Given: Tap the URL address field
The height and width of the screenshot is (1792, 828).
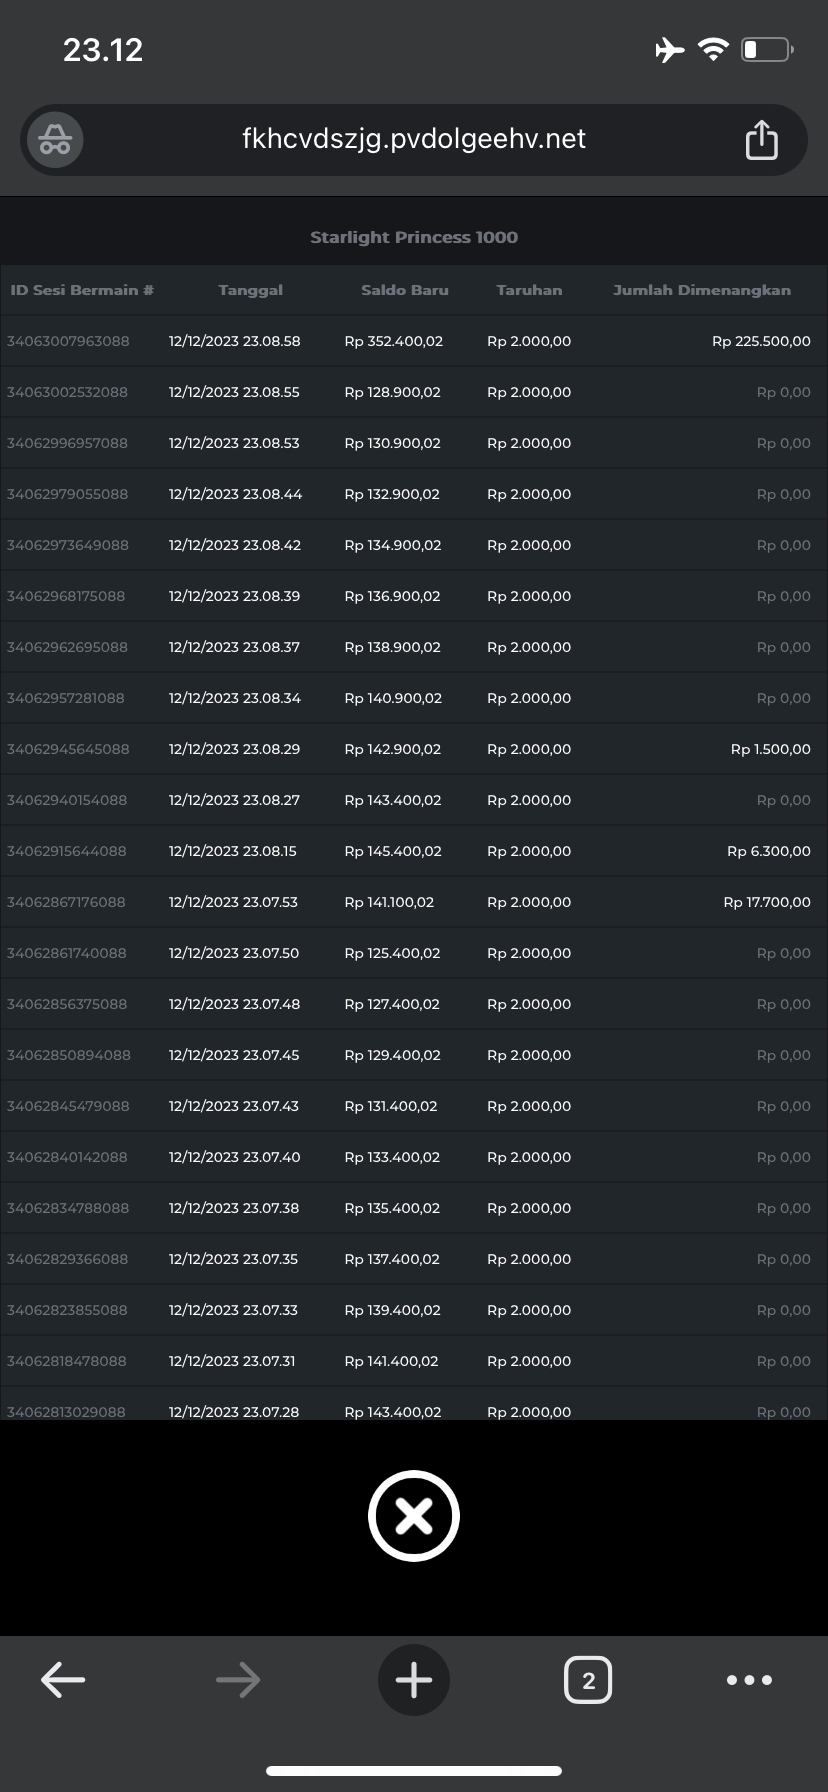Looking at the screenshot, I should point(414,139).
